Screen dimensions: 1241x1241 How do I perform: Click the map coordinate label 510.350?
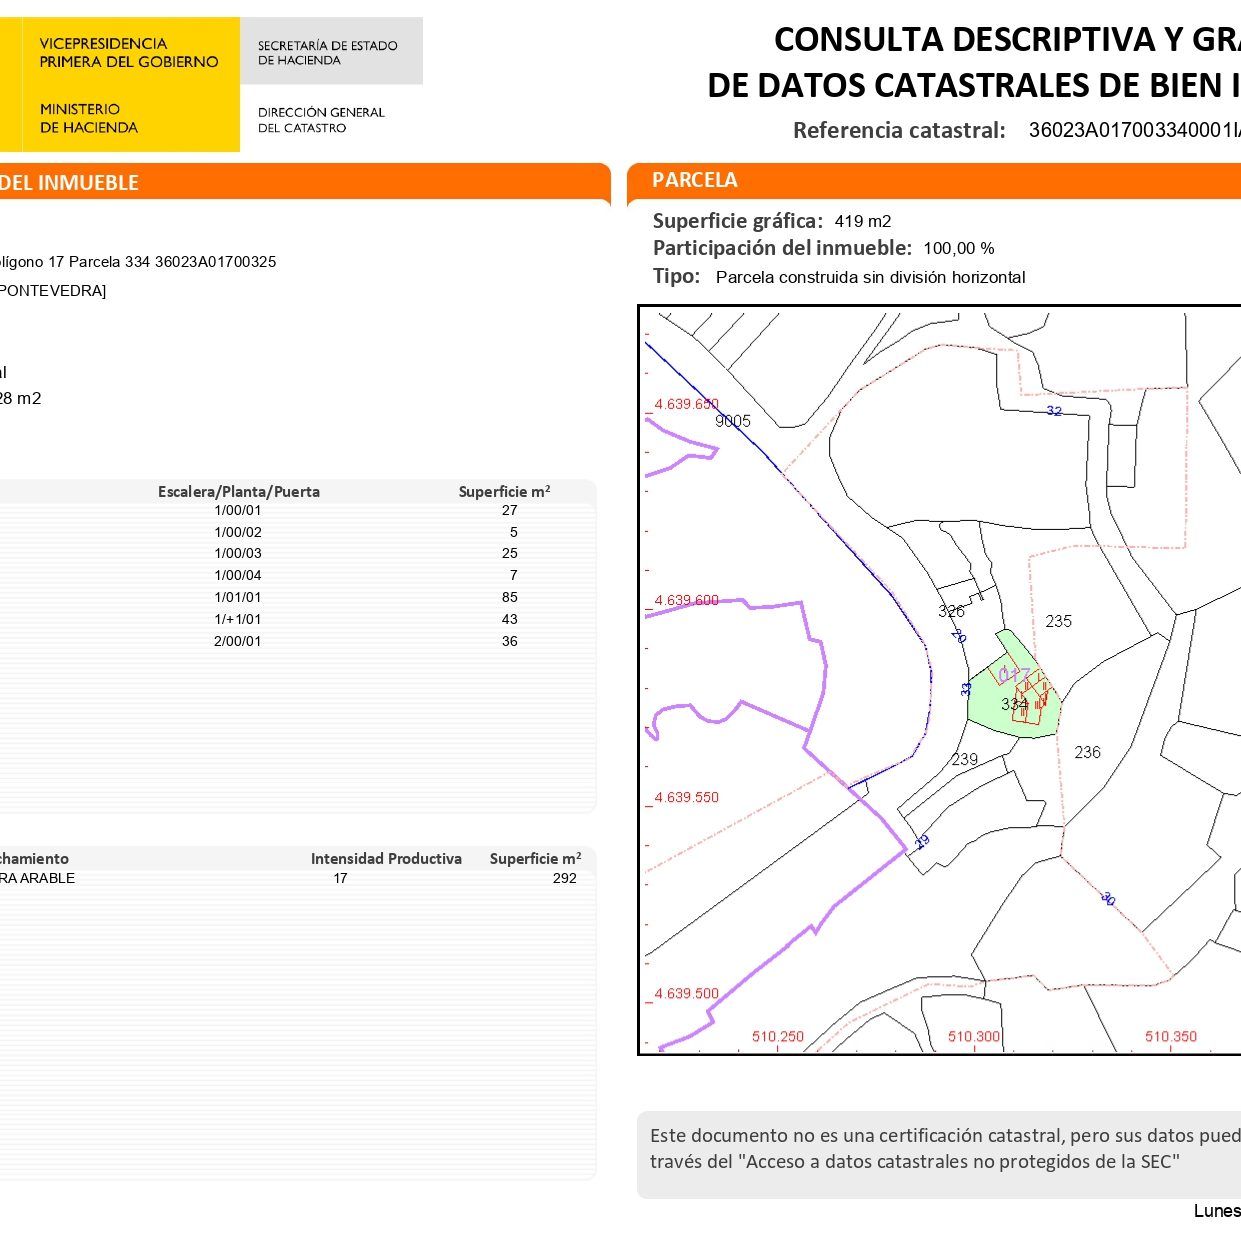click(1171, 1036)
